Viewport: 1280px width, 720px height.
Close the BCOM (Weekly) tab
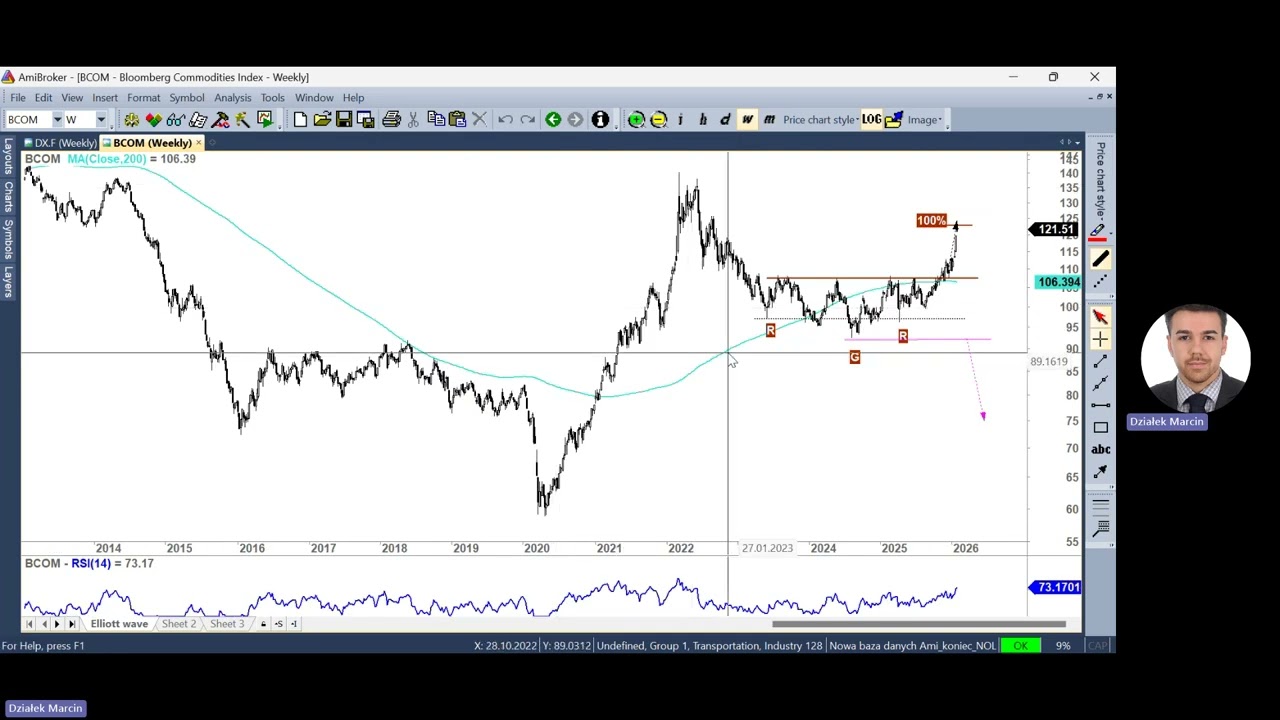pyautogui.click(x=198, y=143)
